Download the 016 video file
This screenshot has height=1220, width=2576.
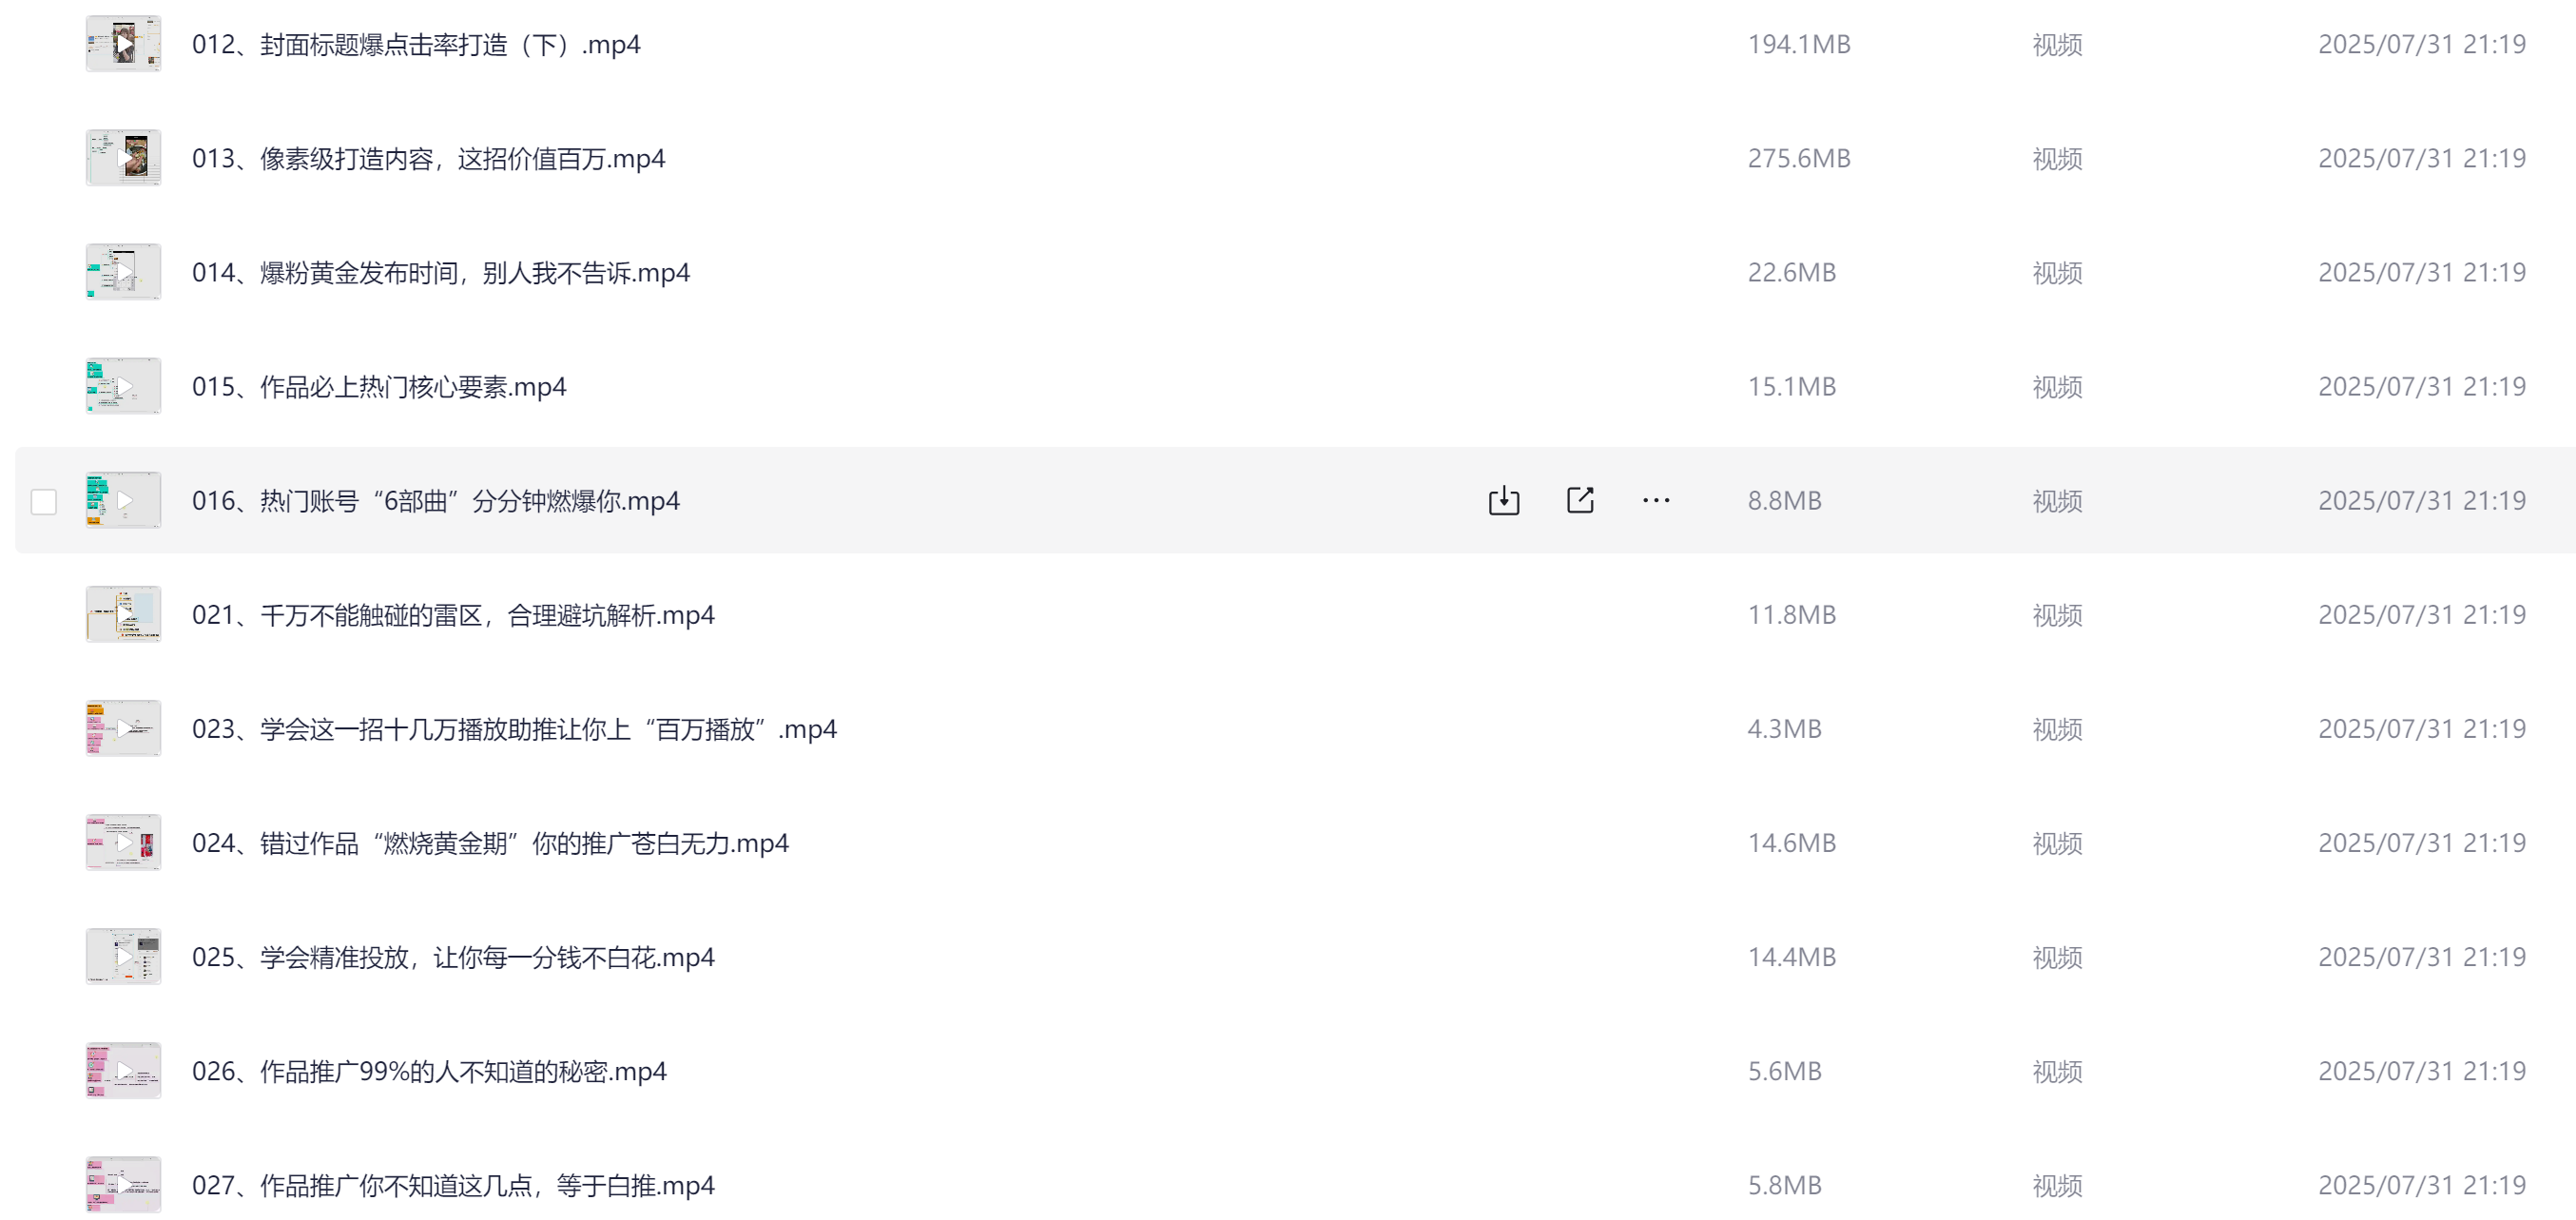1503,500
